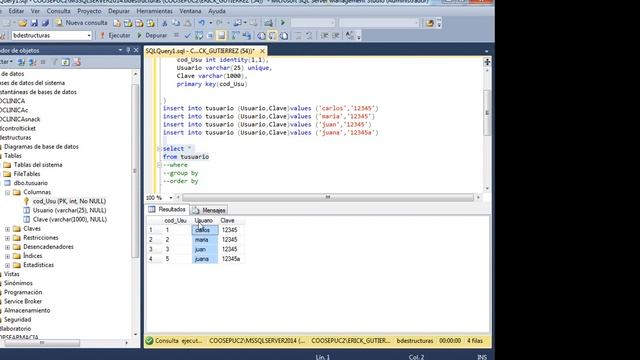Decrease indent of the selected lines
Viewport: 640px width, 360px height.
(x=324, y=36)
